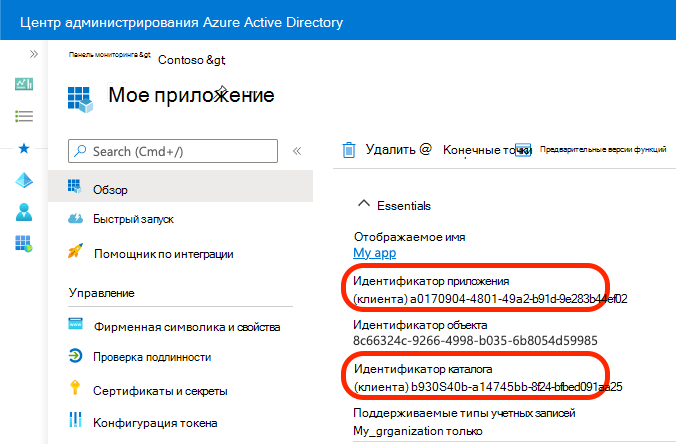The height and width of the screenshot is (444, 676).
Task: Open Быстрый запуск menu item
Action: tap(133, 219)
